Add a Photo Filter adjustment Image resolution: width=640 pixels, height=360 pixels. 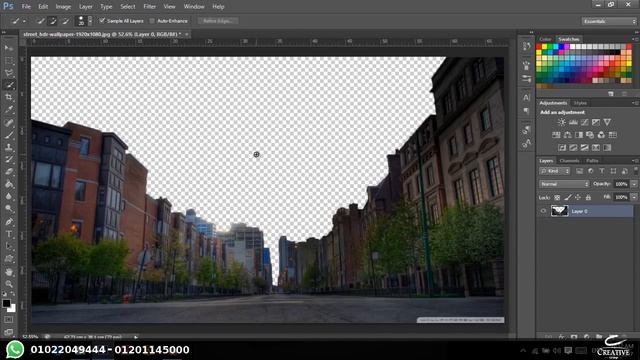click(590, 135)
